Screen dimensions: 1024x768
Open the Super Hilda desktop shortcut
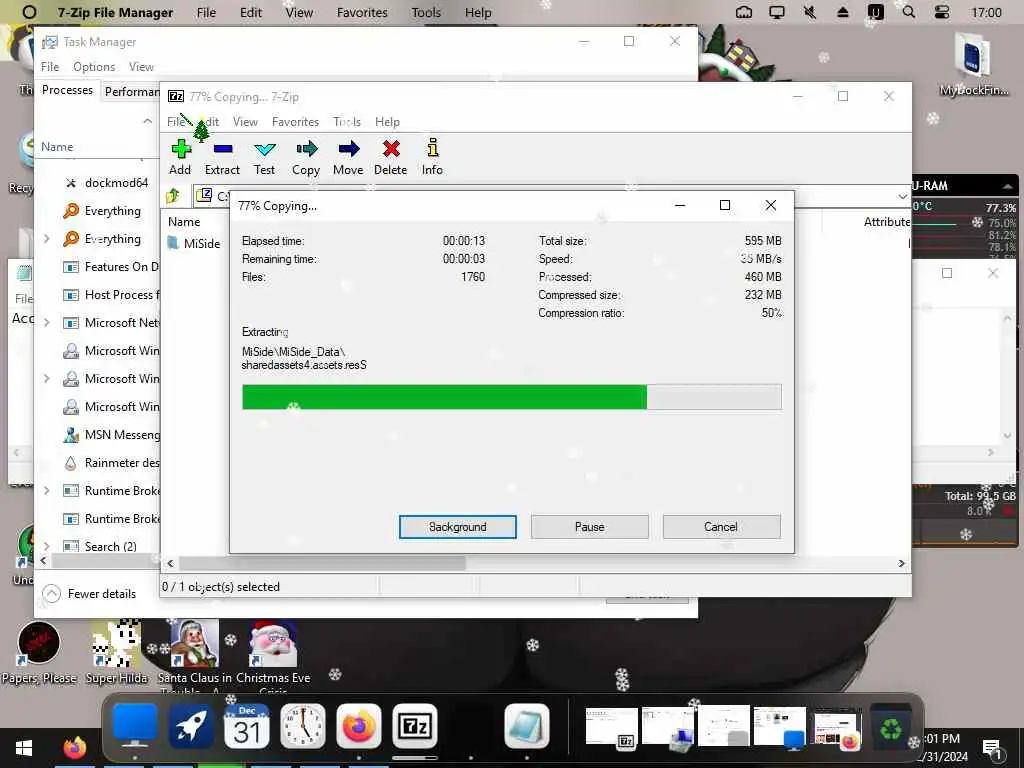tap(116, 652)
